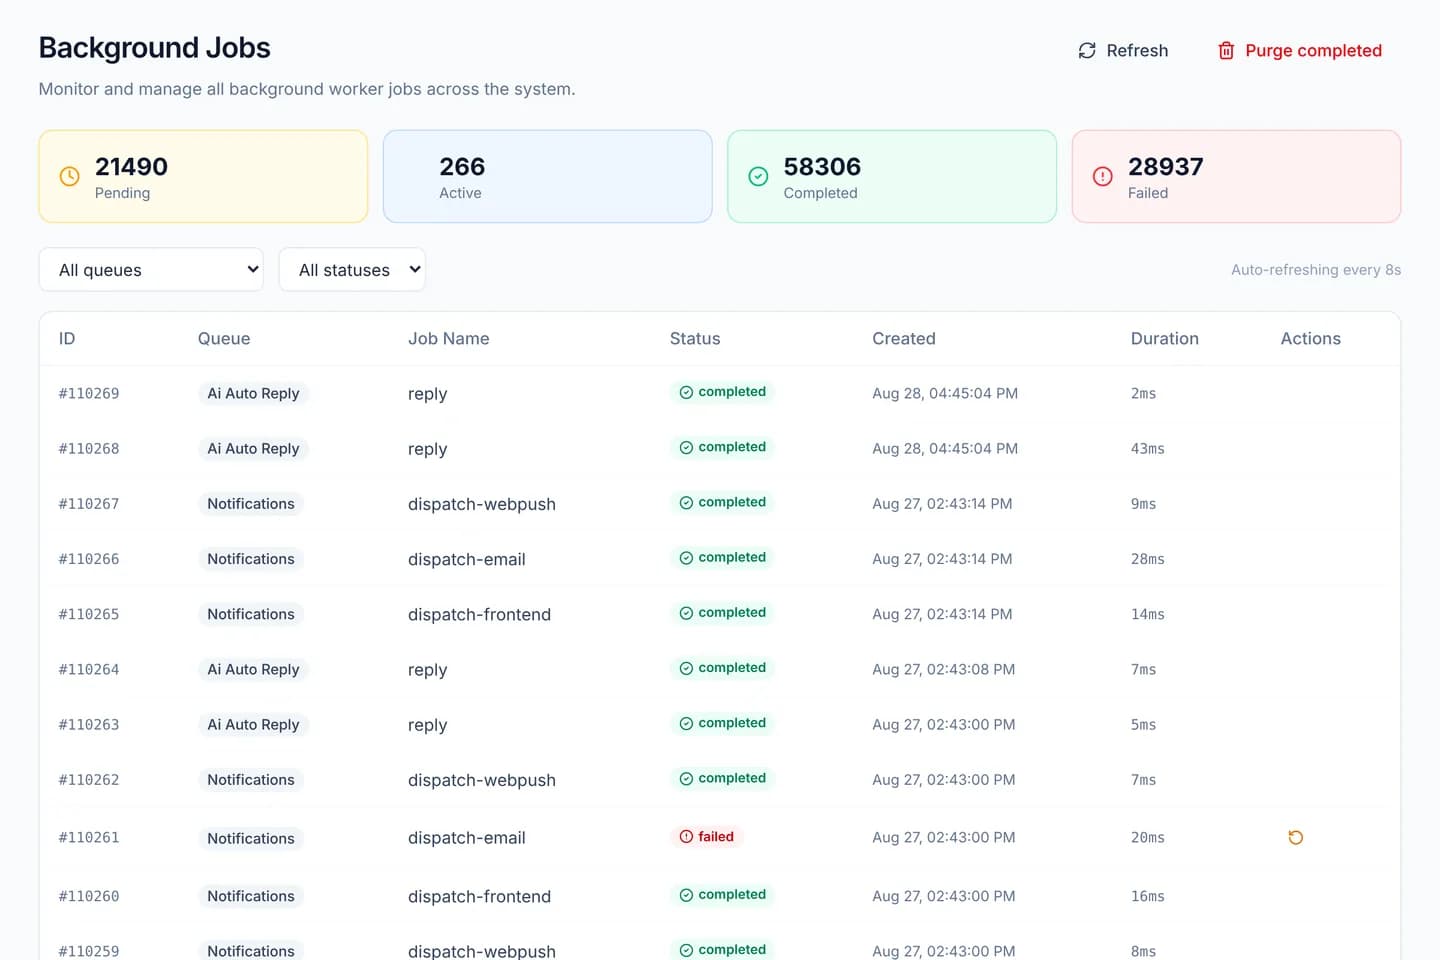
Task: Select the Job Name column header
Action: [x=448, y=338]
